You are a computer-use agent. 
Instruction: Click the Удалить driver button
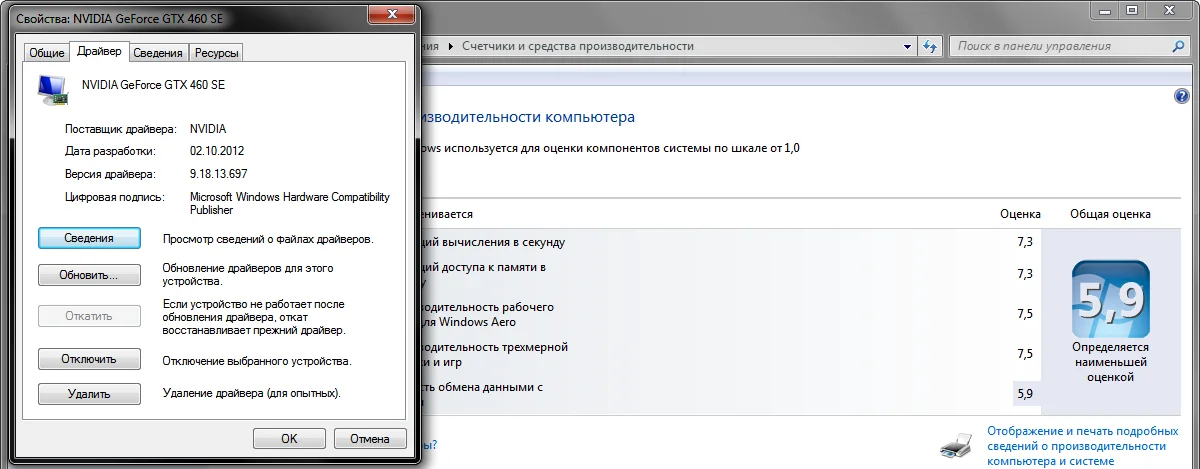(89, 394)
